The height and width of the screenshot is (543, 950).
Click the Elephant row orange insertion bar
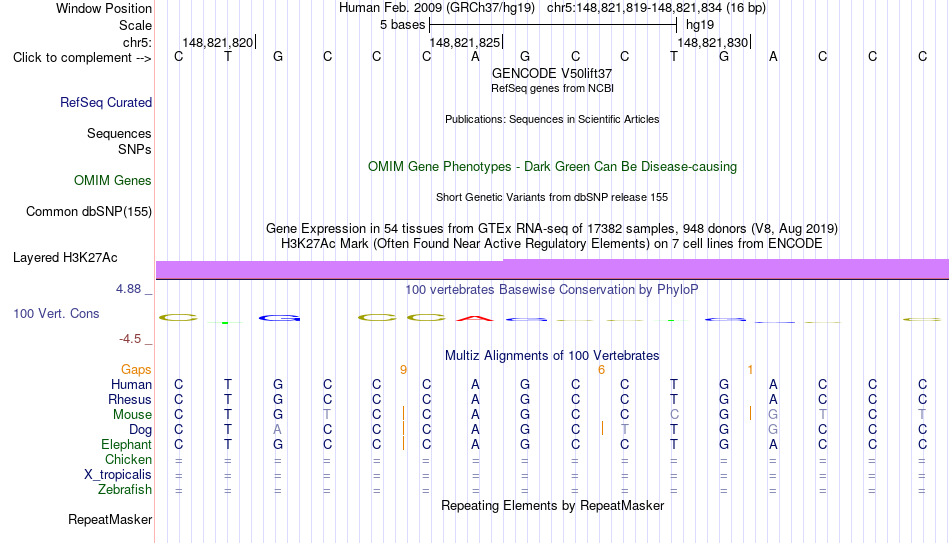coord(404,444)
